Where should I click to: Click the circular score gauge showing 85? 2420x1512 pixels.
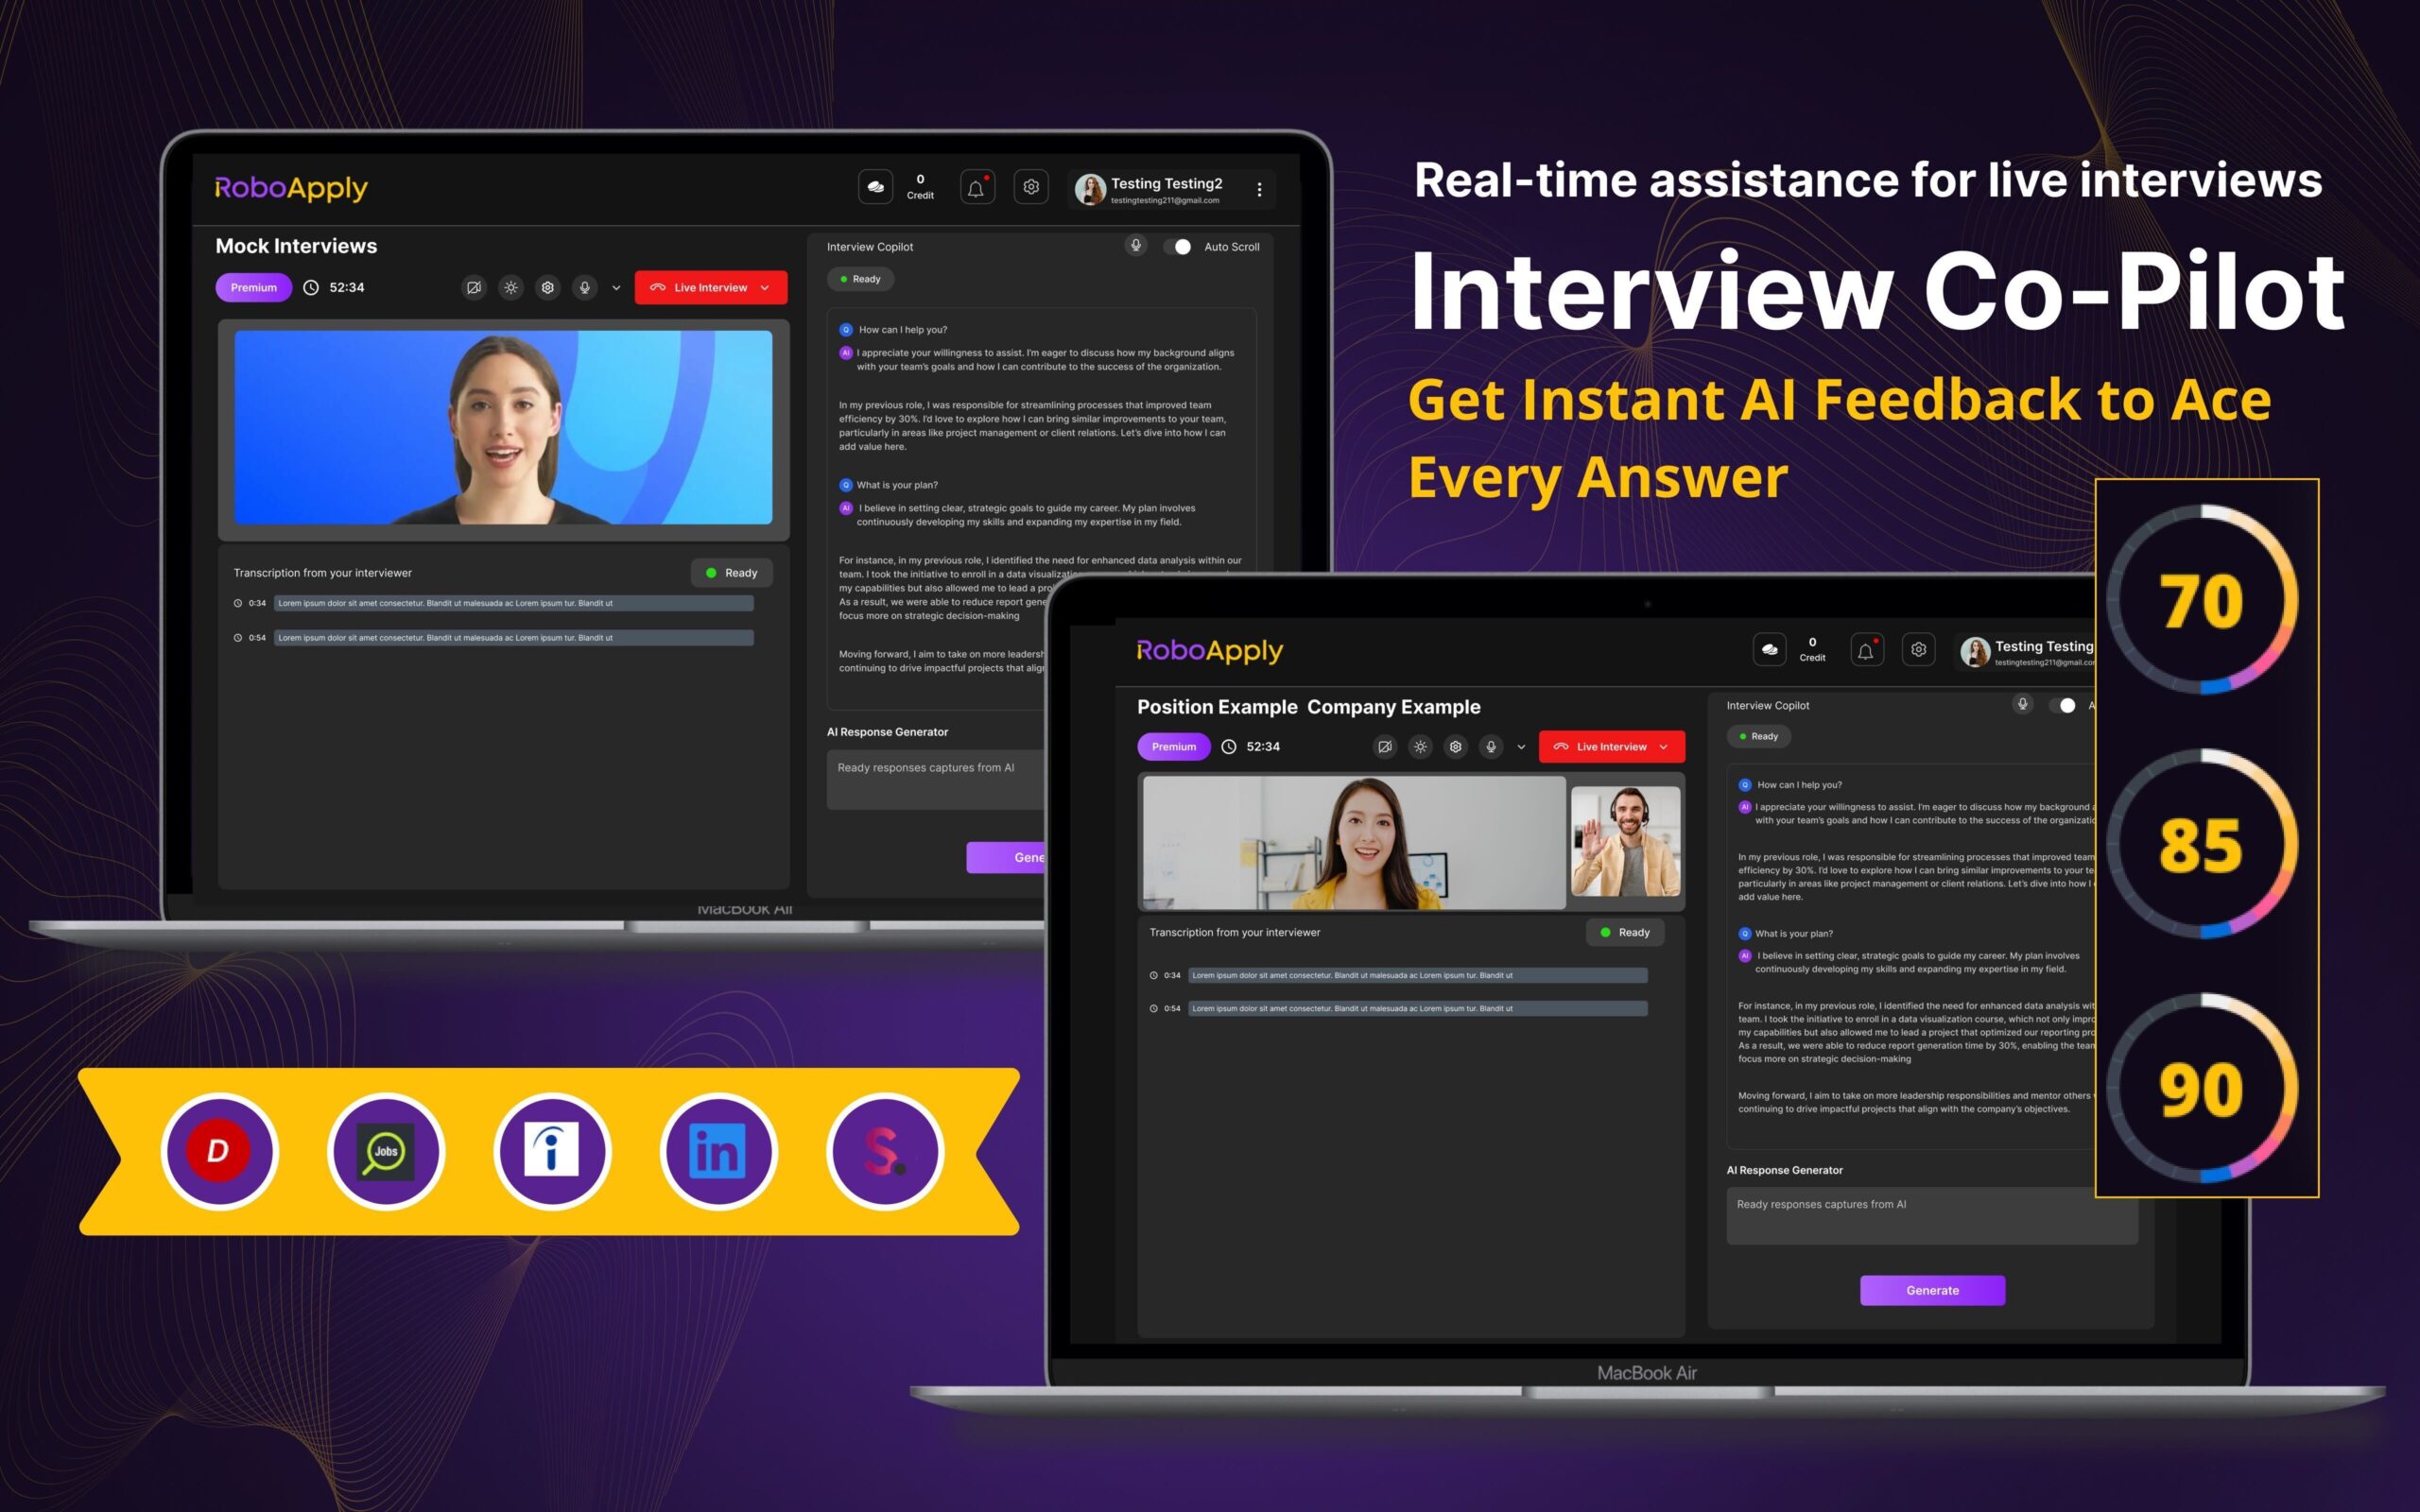pyautogui.click(x=2201, y=845)
